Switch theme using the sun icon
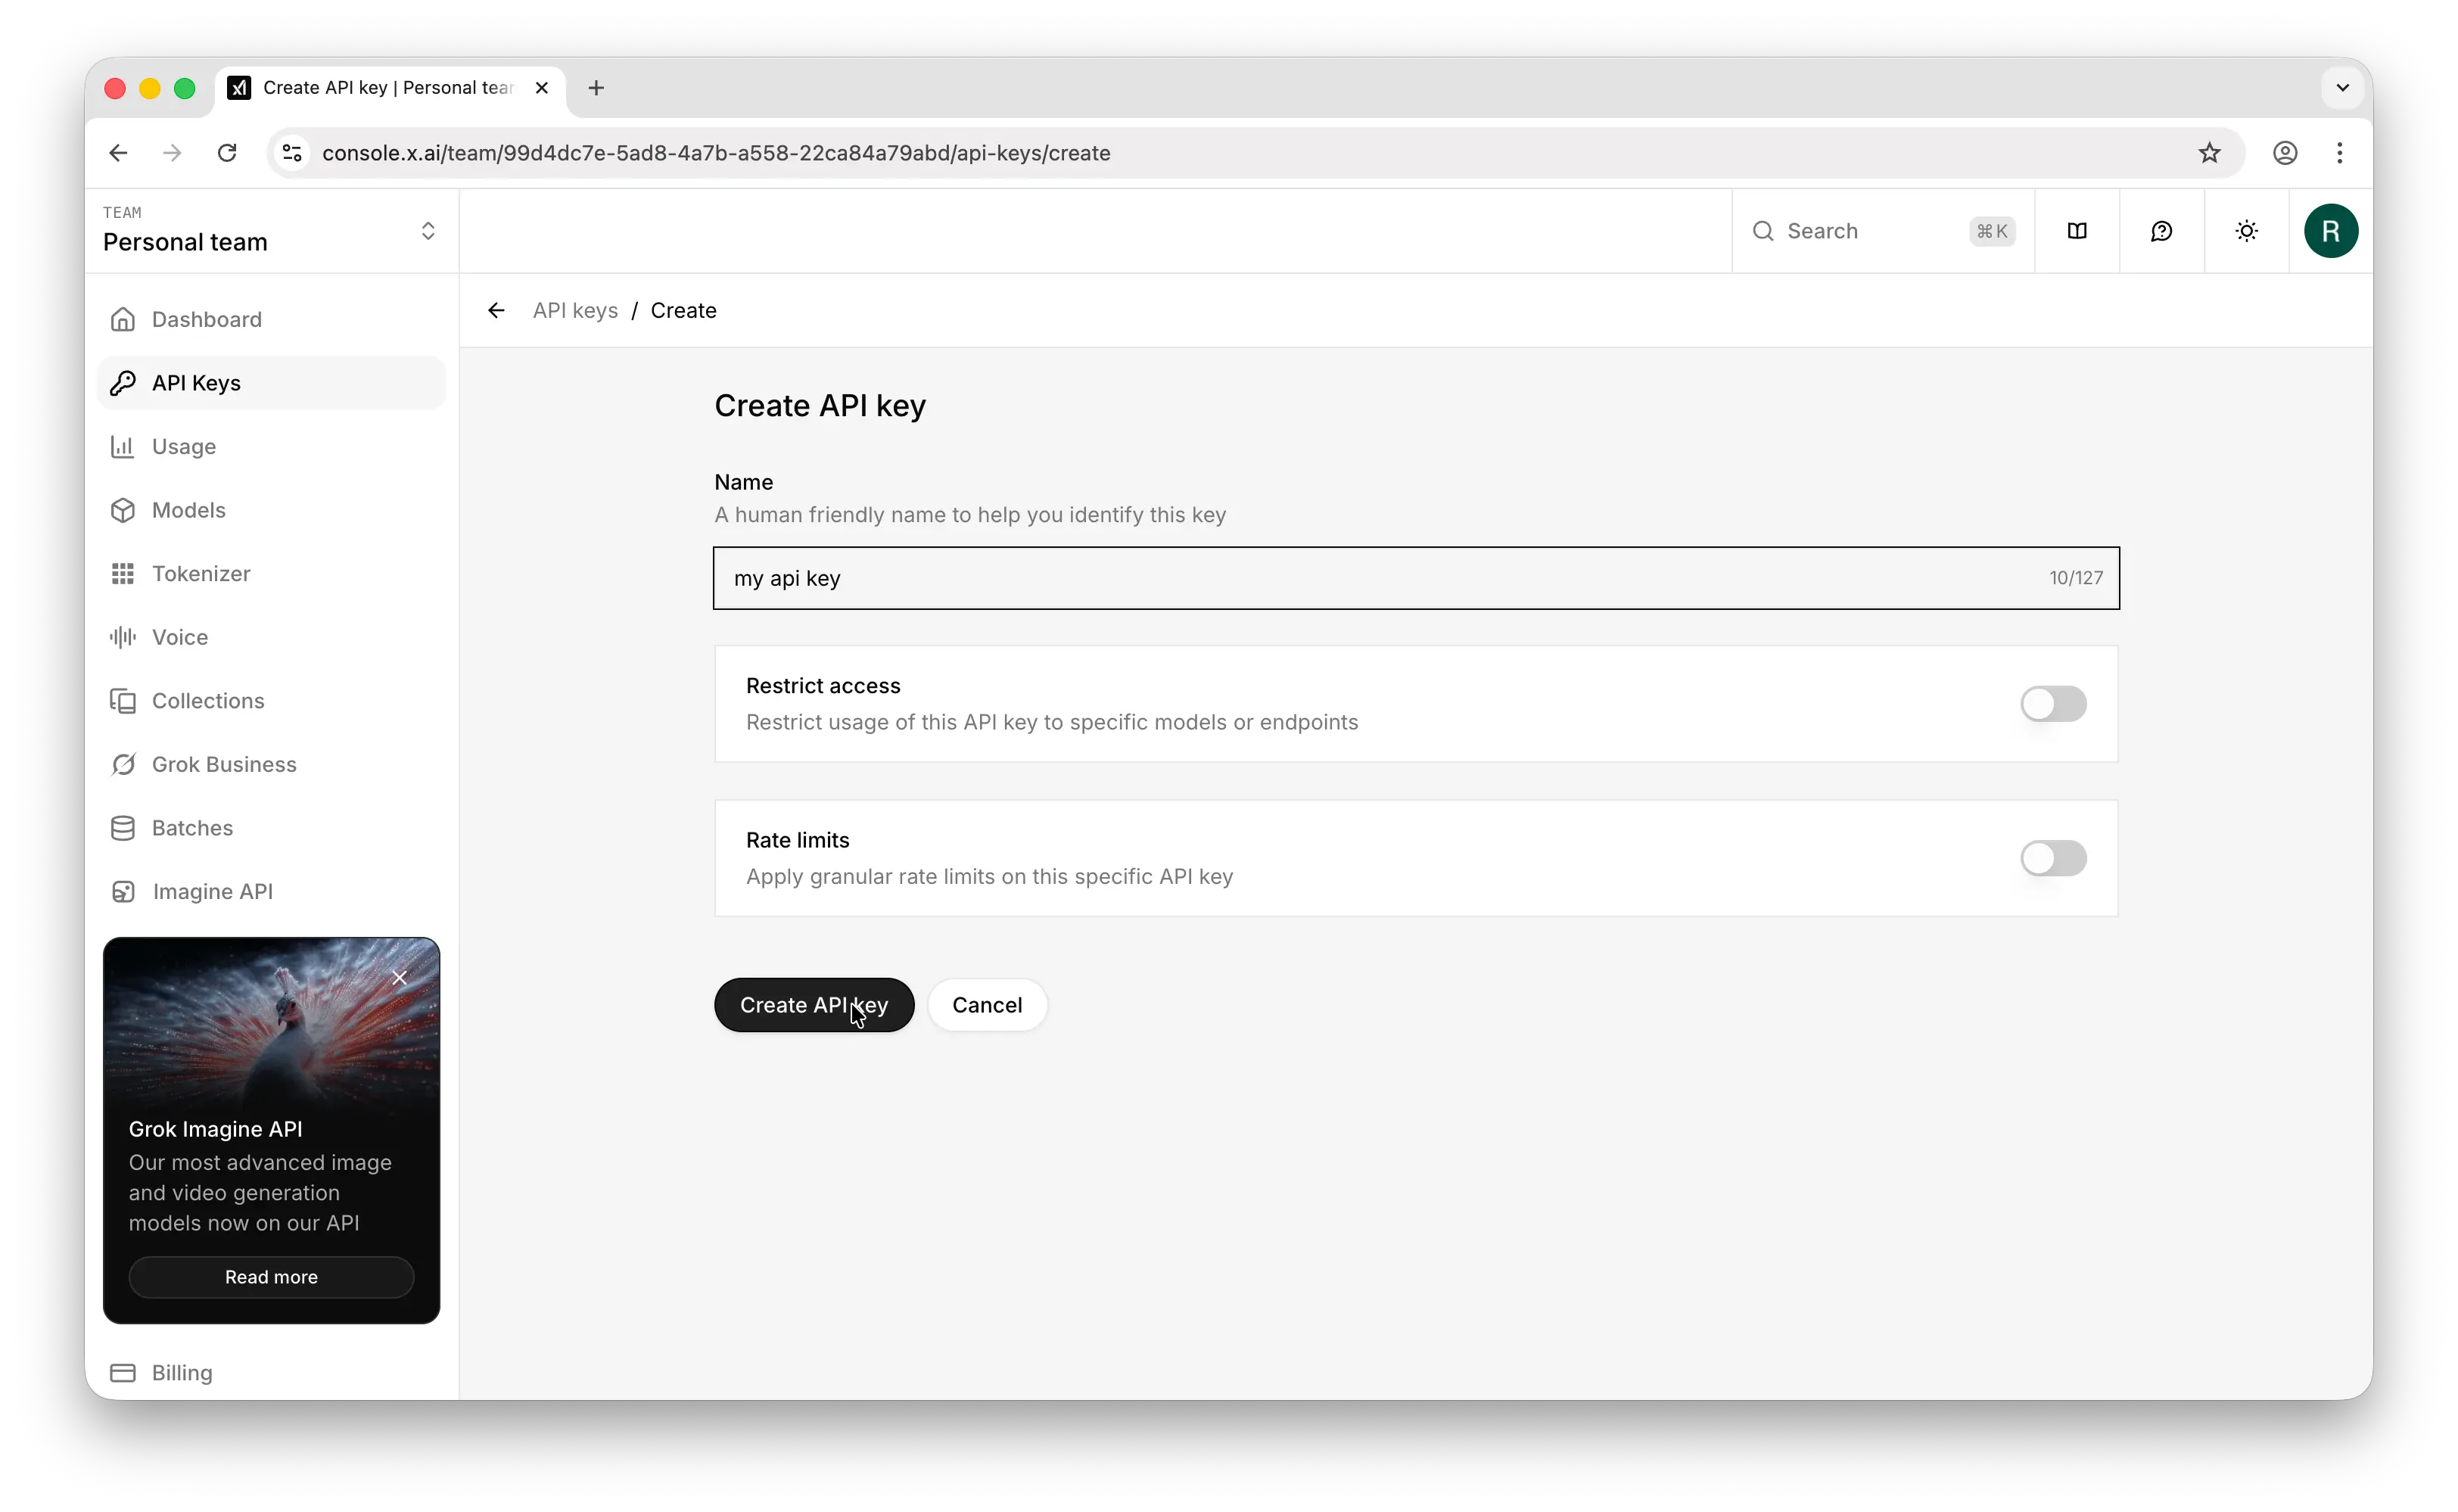 coord(2246,230)
